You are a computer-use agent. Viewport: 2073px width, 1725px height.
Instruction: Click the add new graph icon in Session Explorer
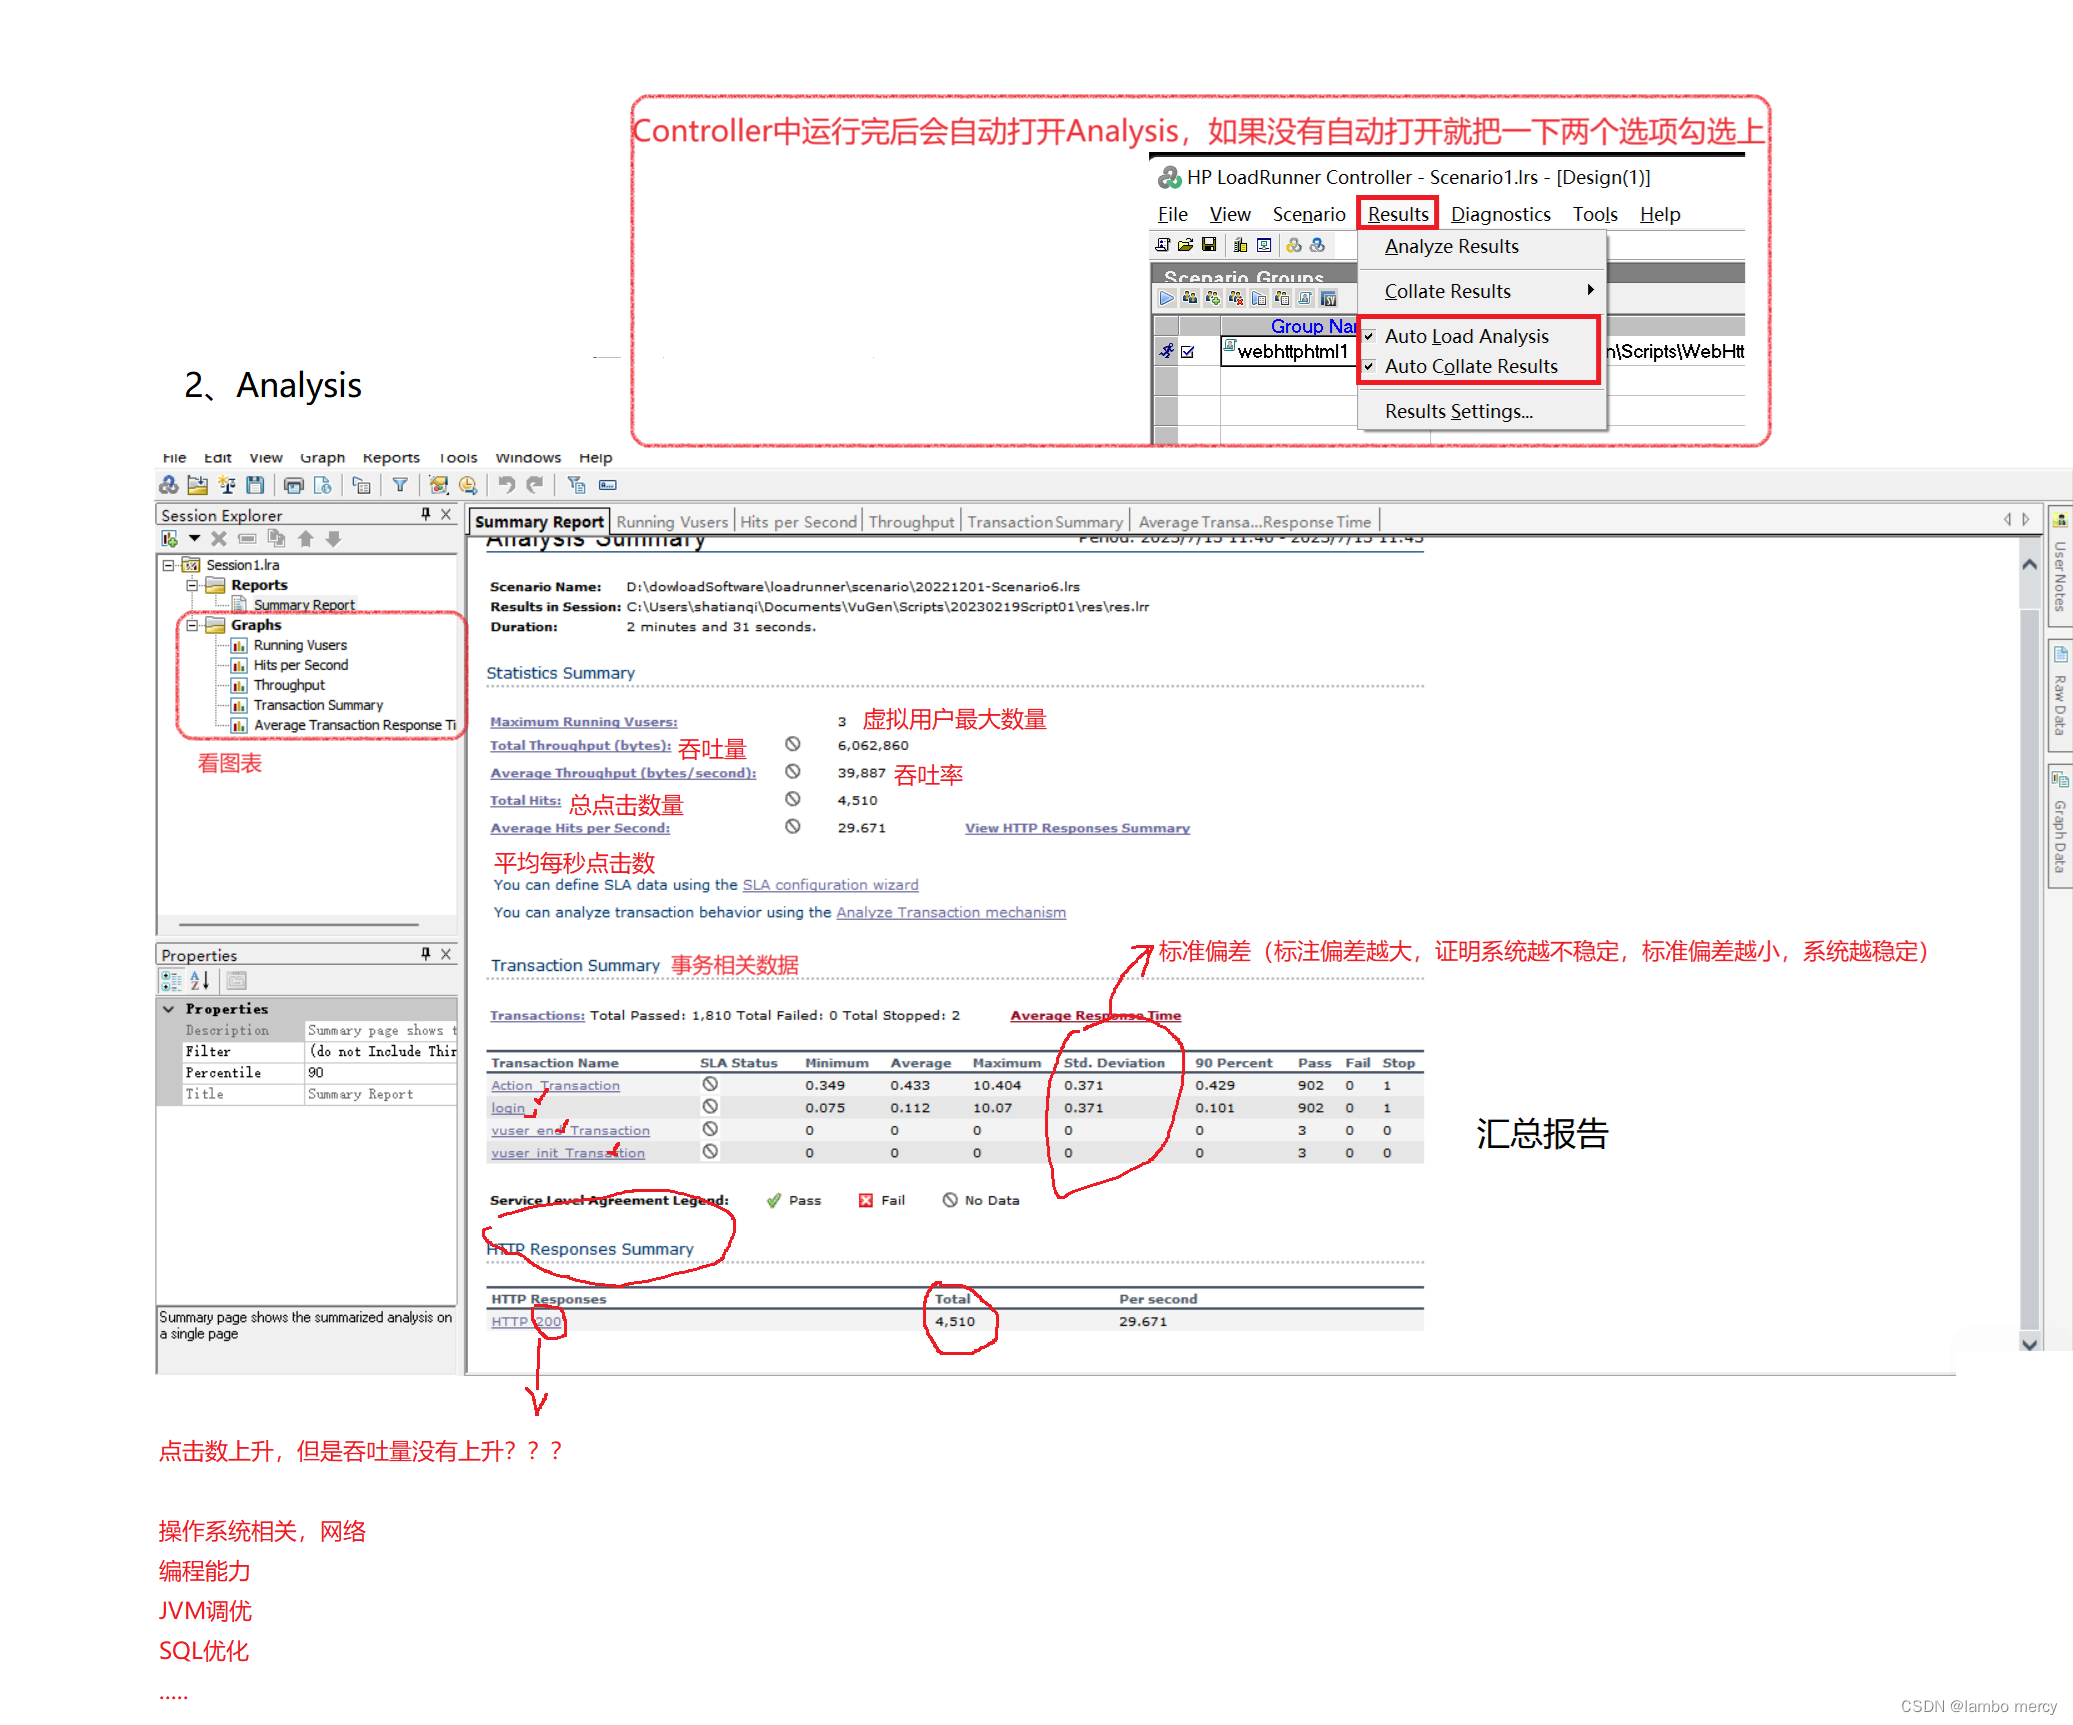click(170, 539)
